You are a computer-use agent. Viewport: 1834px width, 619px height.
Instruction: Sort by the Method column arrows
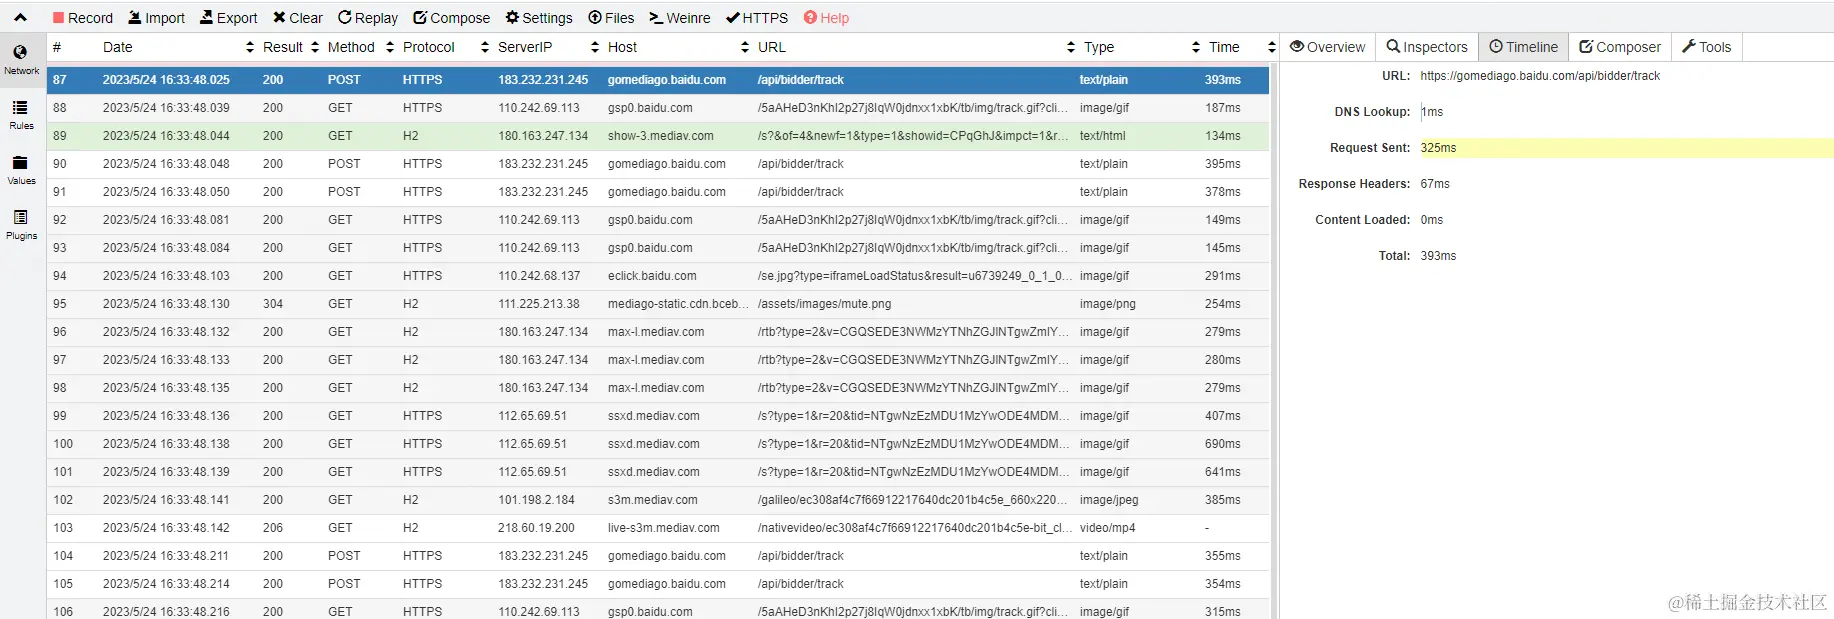coord(390,47)
